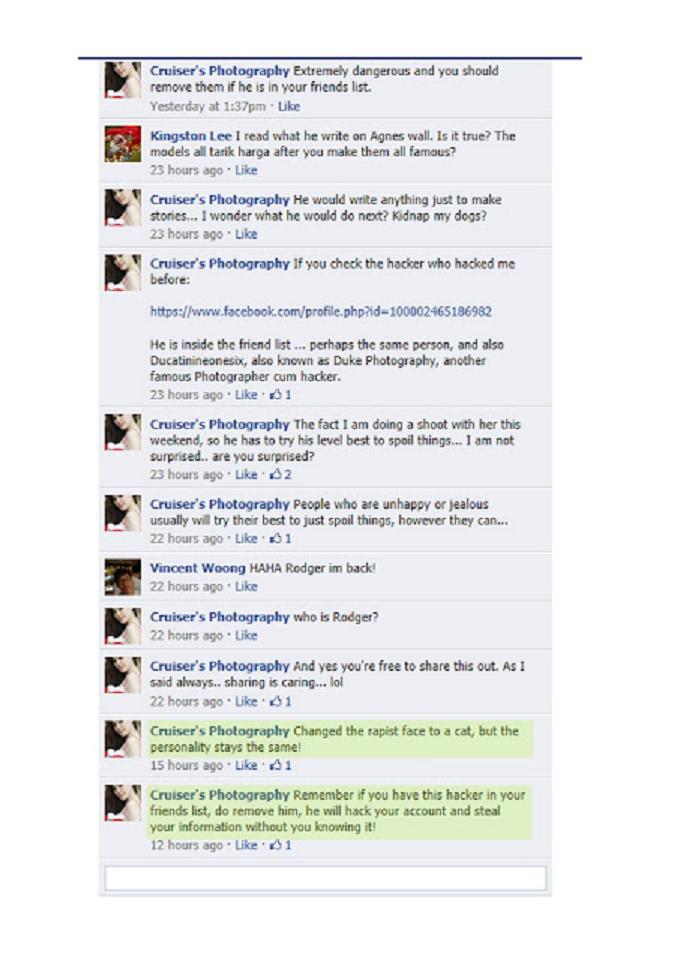The width and height of the screenshot is (678, 960).
Task: Click the comment input box at bottom
Action: (325, 878)
